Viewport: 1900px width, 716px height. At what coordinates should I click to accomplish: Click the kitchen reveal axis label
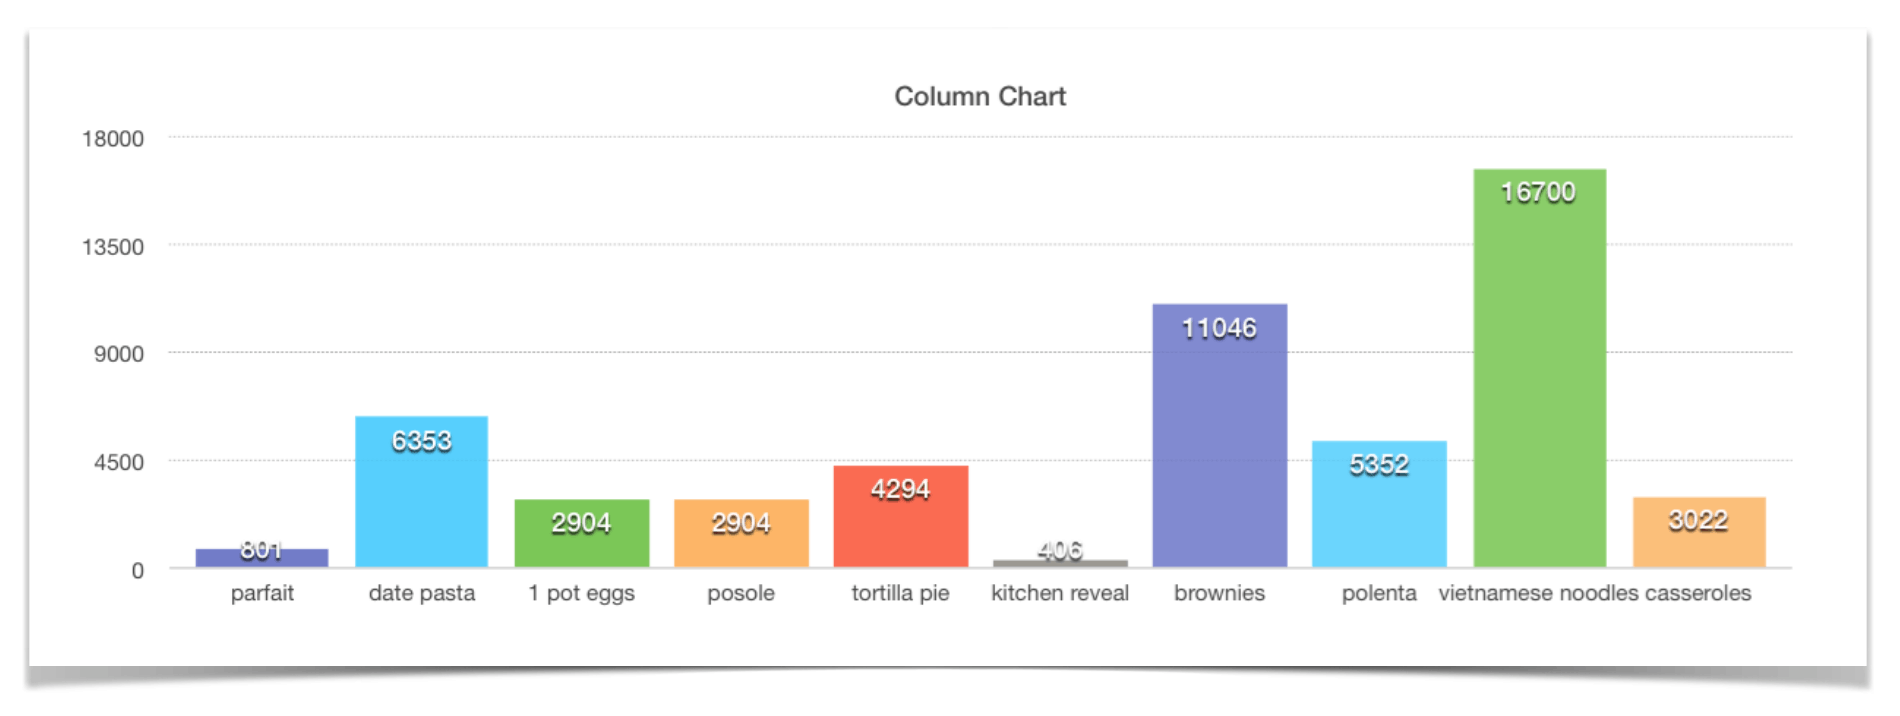tap(1060, 593)
